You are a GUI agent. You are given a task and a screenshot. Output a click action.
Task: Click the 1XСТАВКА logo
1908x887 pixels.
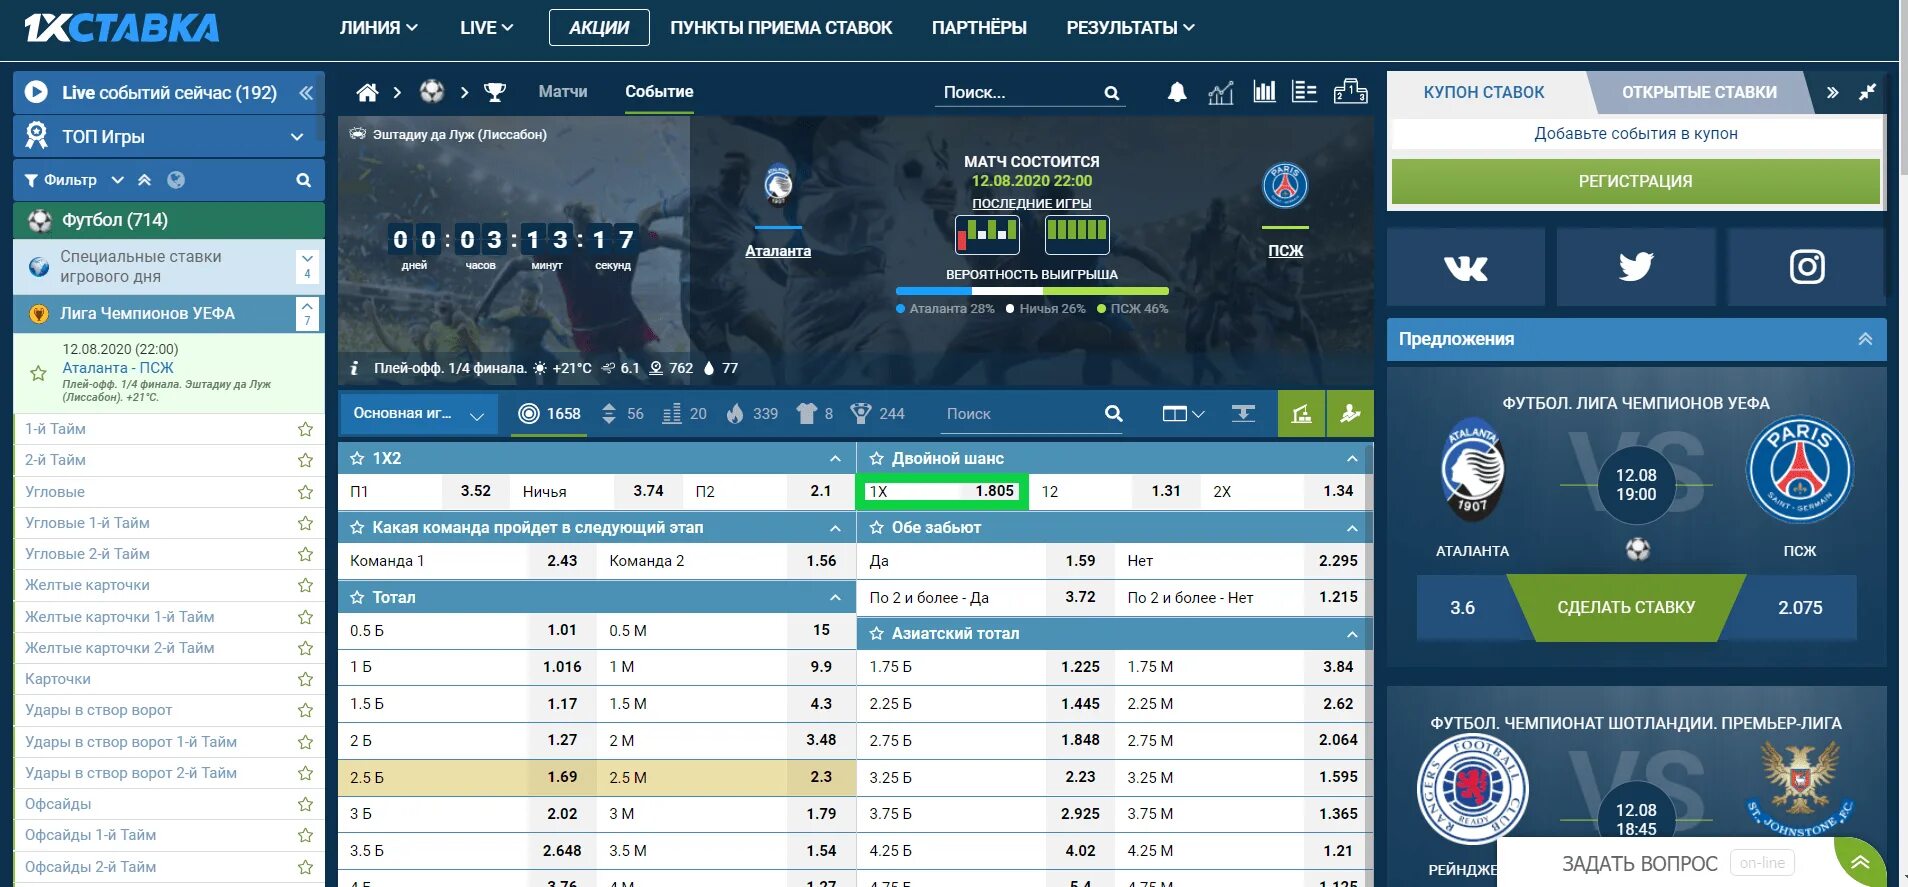tap(121, 28)
